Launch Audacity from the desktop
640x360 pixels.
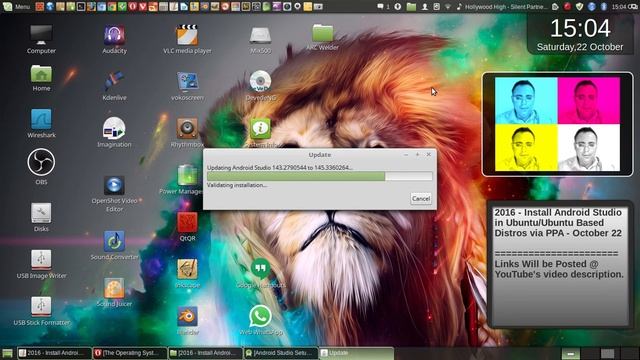[114, 39]
